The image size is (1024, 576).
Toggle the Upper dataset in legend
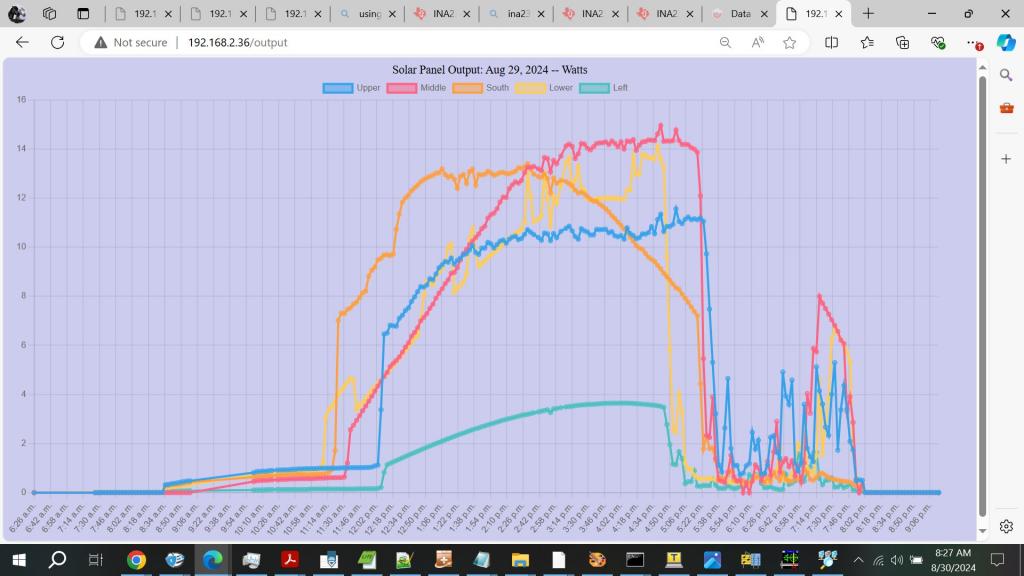pos(338,88)
